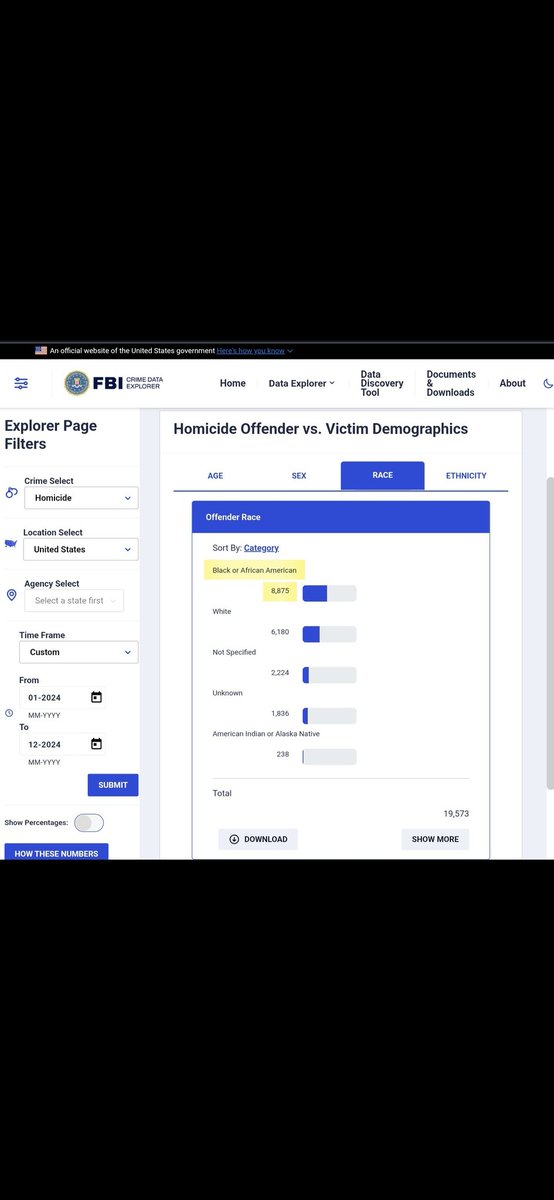
Task: Click the Homicide Offender vs. Victim Demographics heading
Action: [x=321, y=429]
